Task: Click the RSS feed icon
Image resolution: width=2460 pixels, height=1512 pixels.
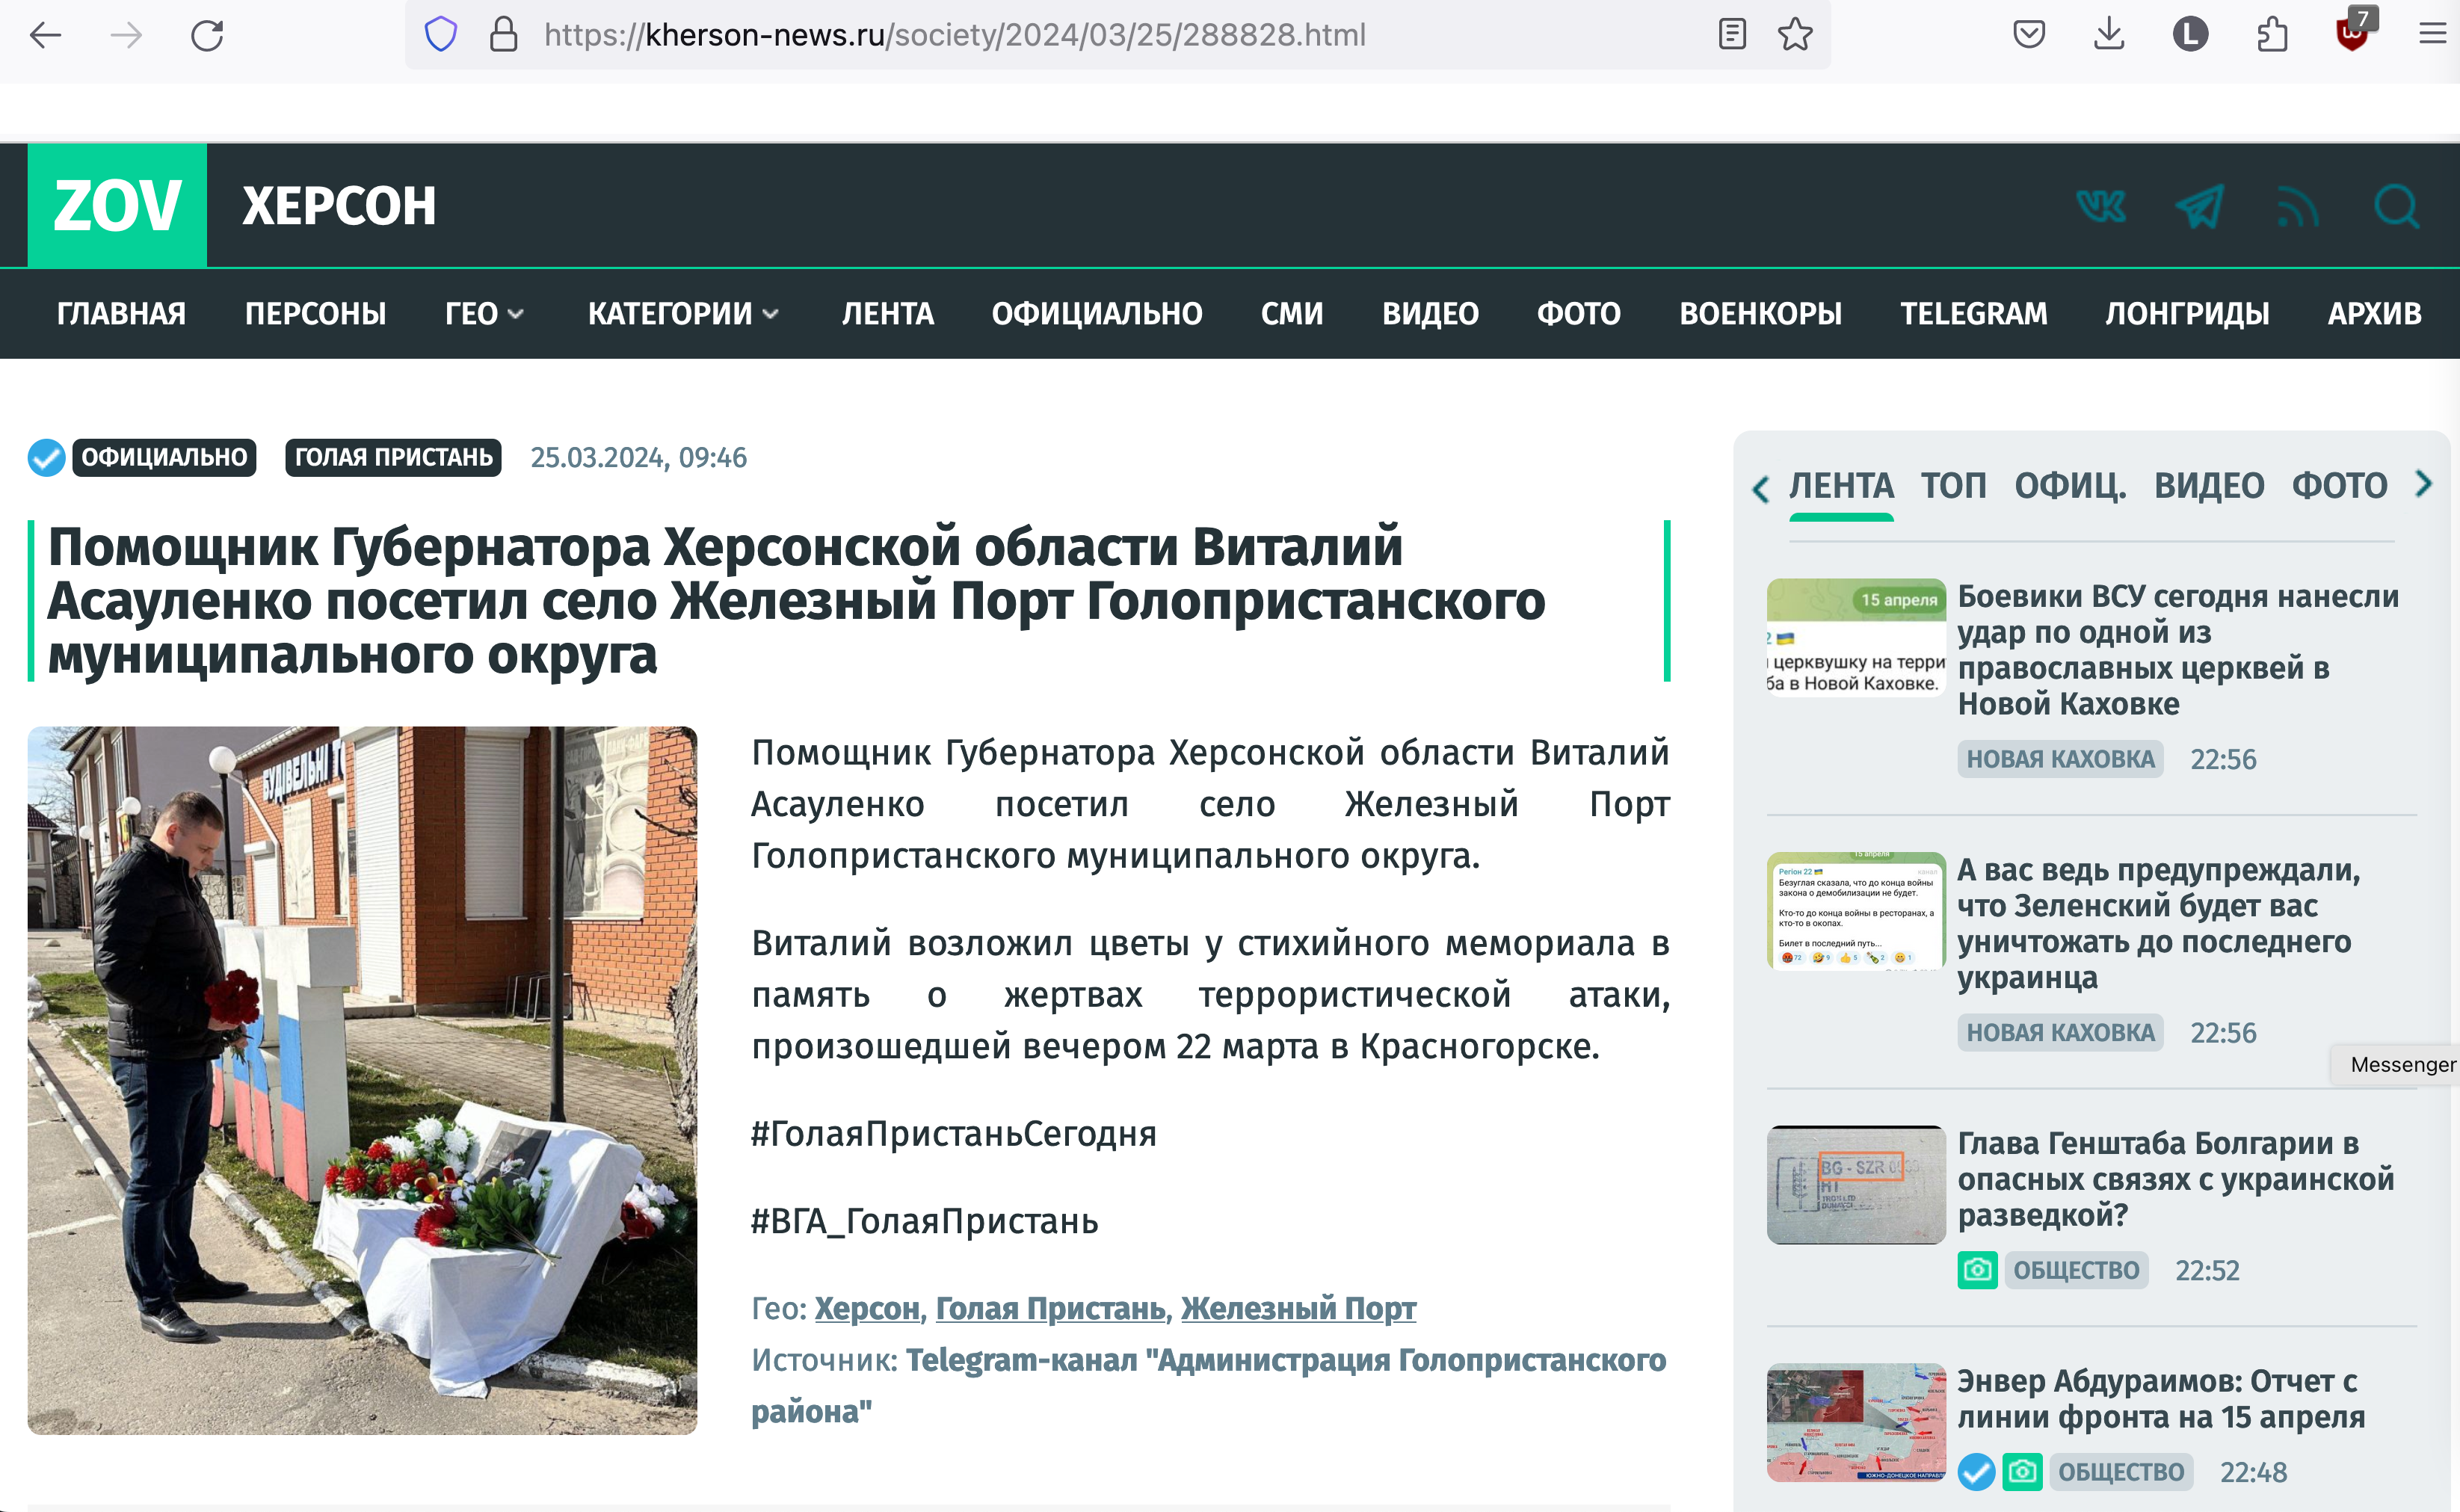Action: tap(2297, 208)
